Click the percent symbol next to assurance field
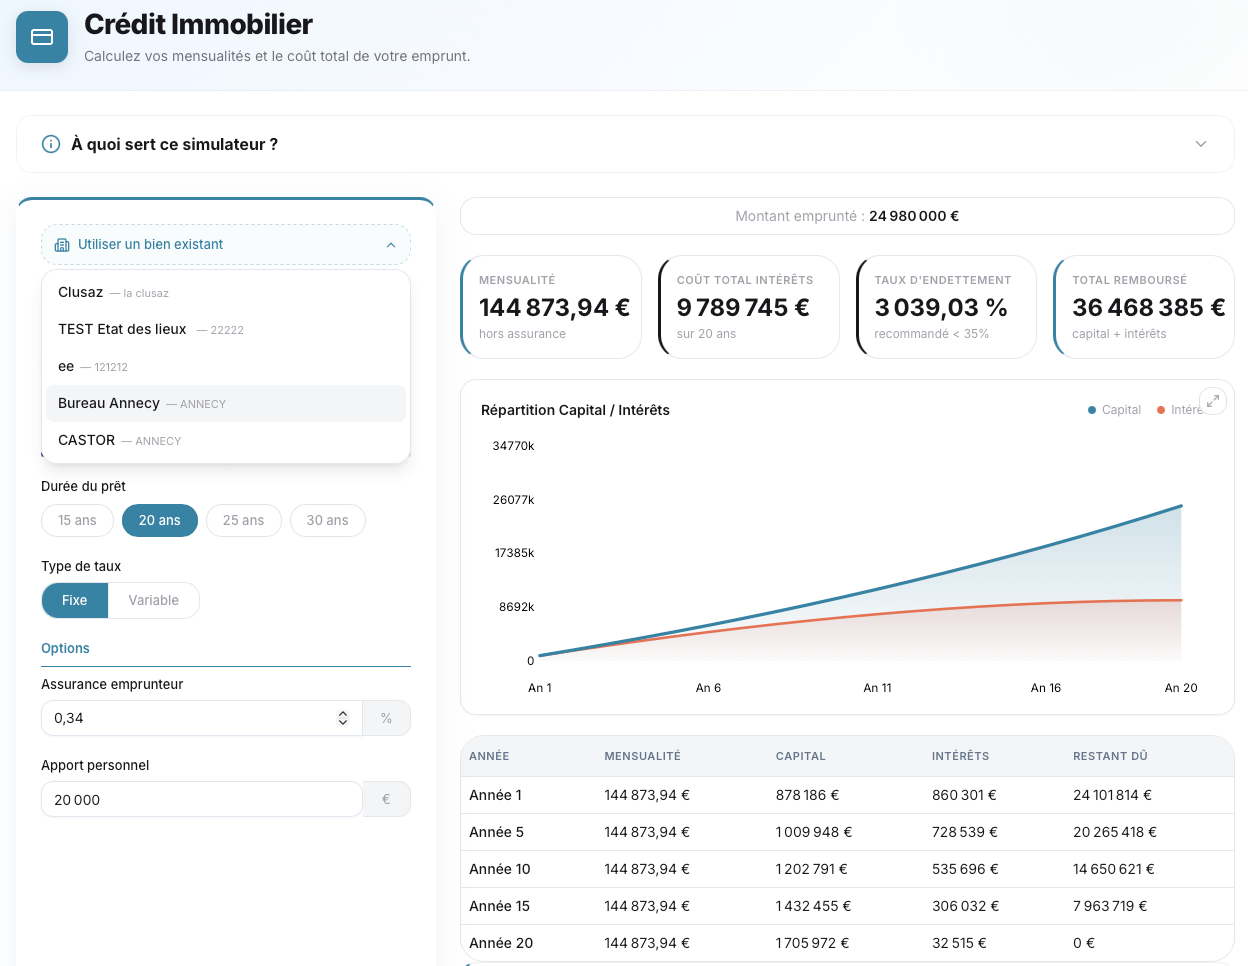 point(386,718)
